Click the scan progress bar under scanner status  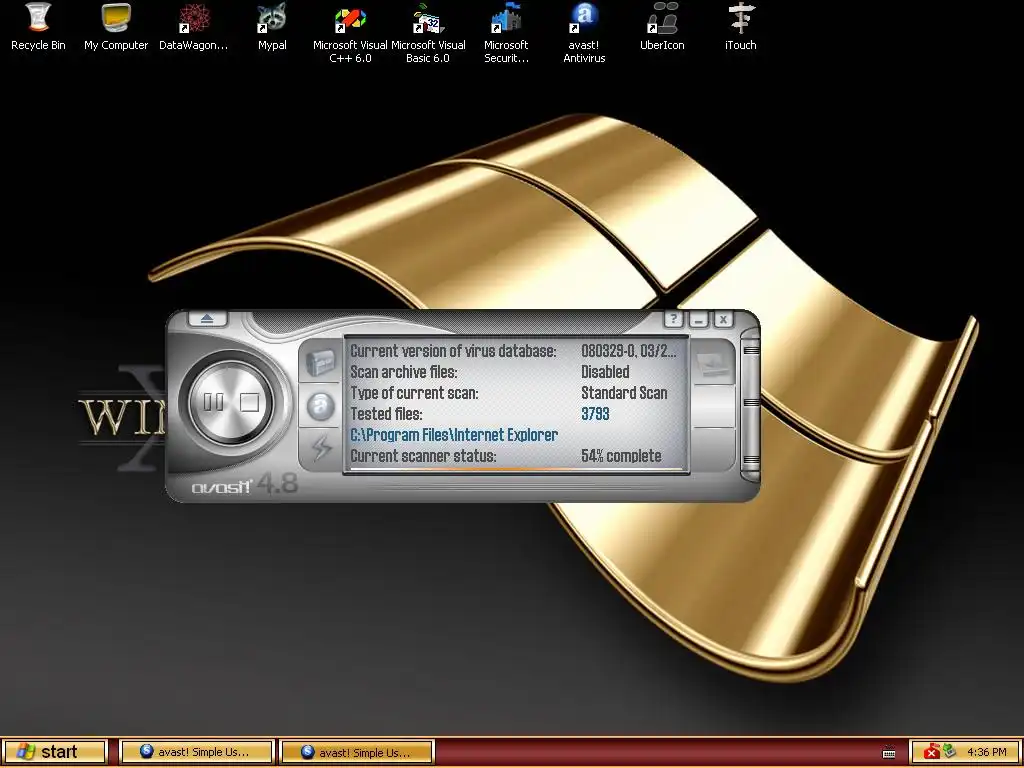(x=516, y=469)
